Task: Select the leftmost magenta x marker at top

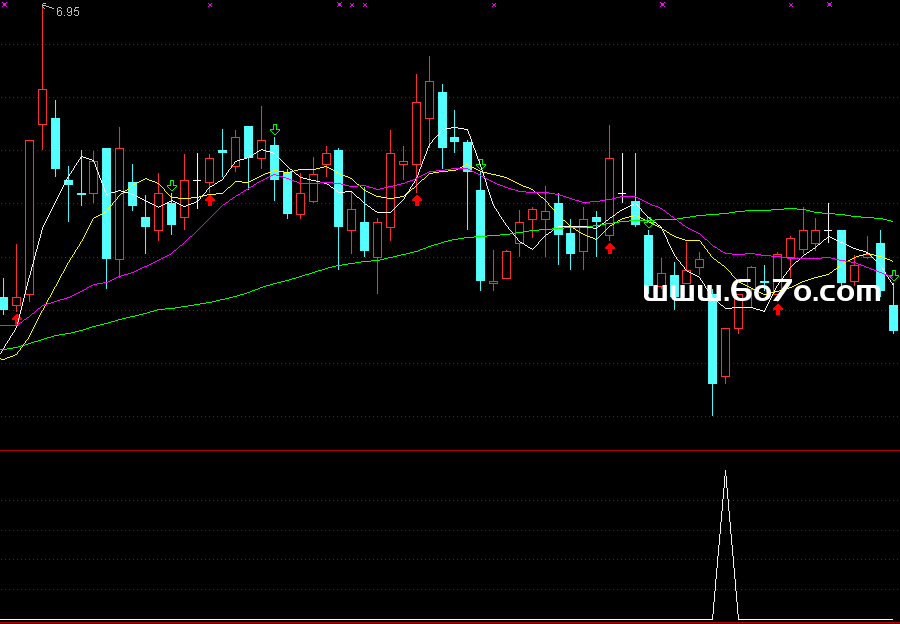Action: (x=210, y=5)
